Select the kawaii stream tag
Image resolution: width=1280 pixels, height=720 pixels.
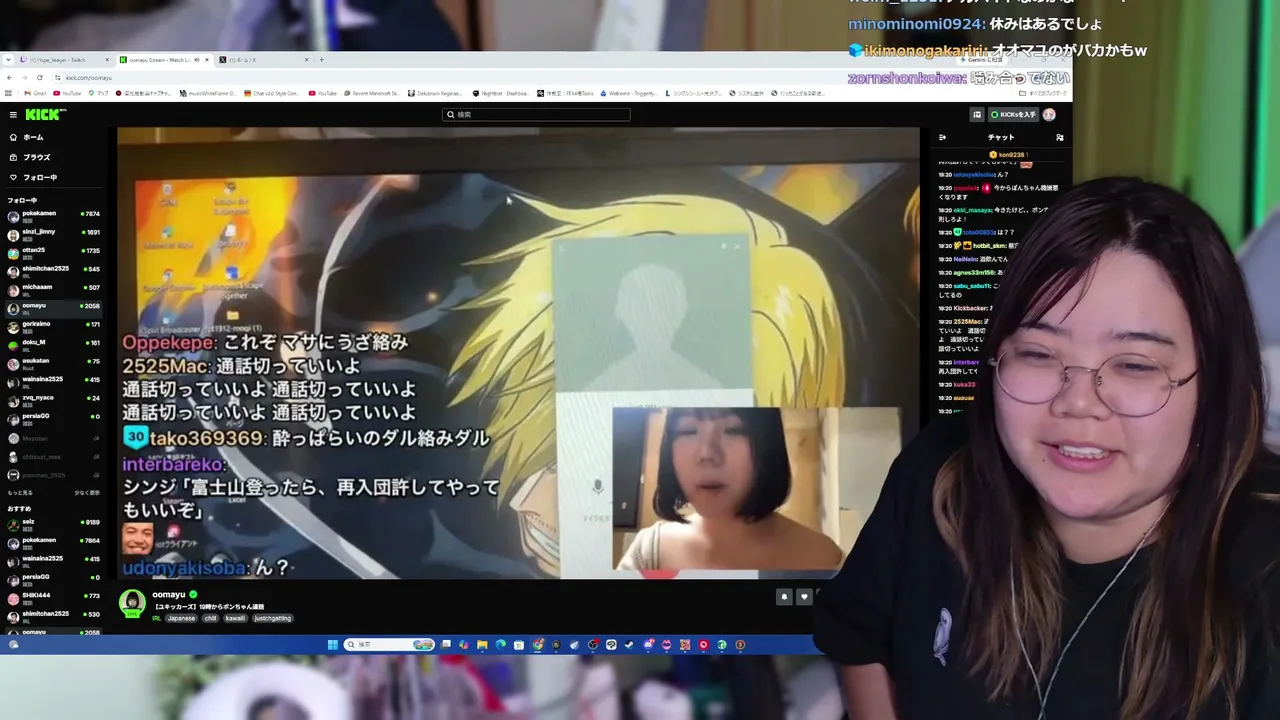pos(235,619)
